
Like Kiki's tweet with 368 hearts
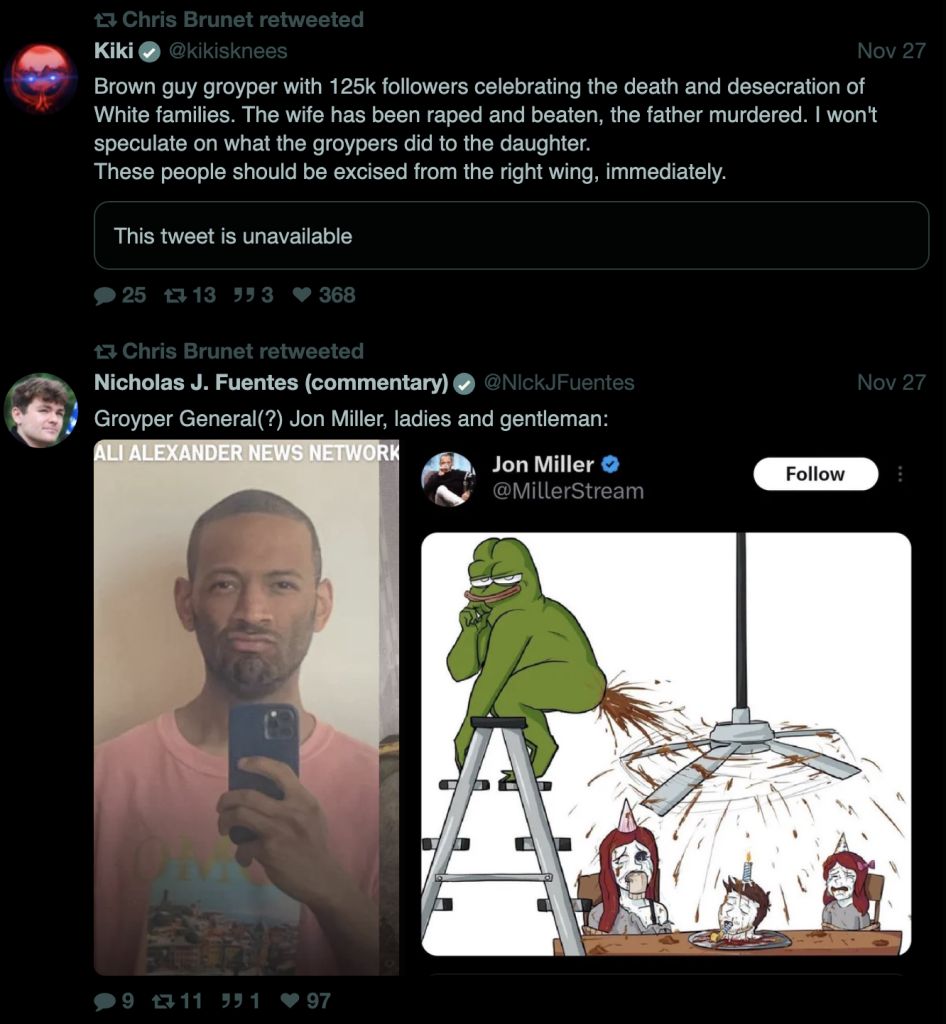point(301,296)
